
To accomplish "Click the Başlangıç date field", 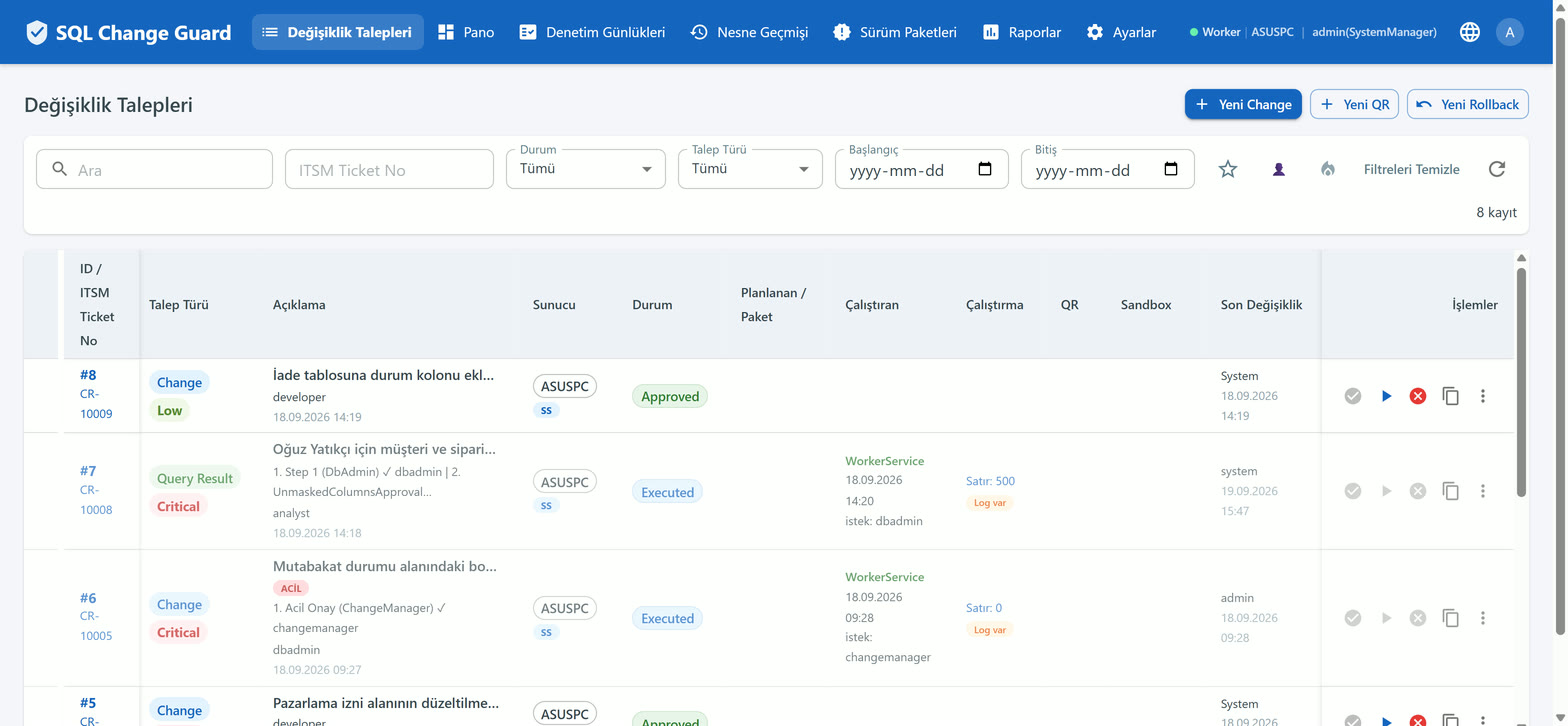I will click(x=921, y=169).
